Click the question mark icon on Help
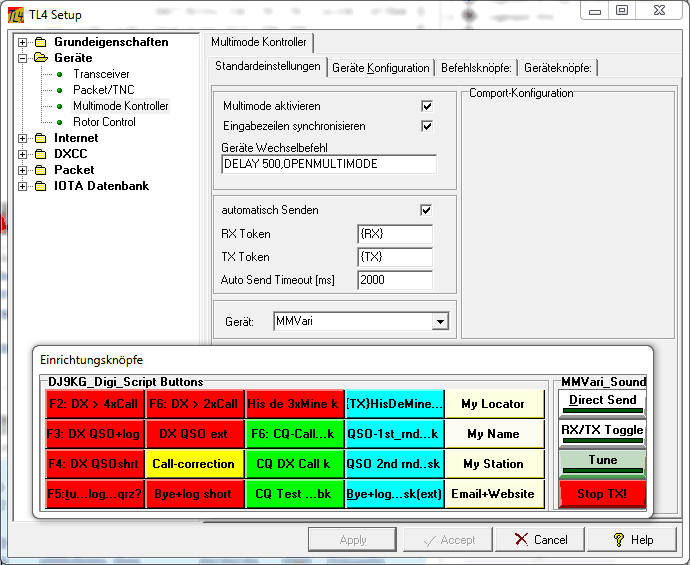Screen dimensions: 690x565 (x=619, y=539)
